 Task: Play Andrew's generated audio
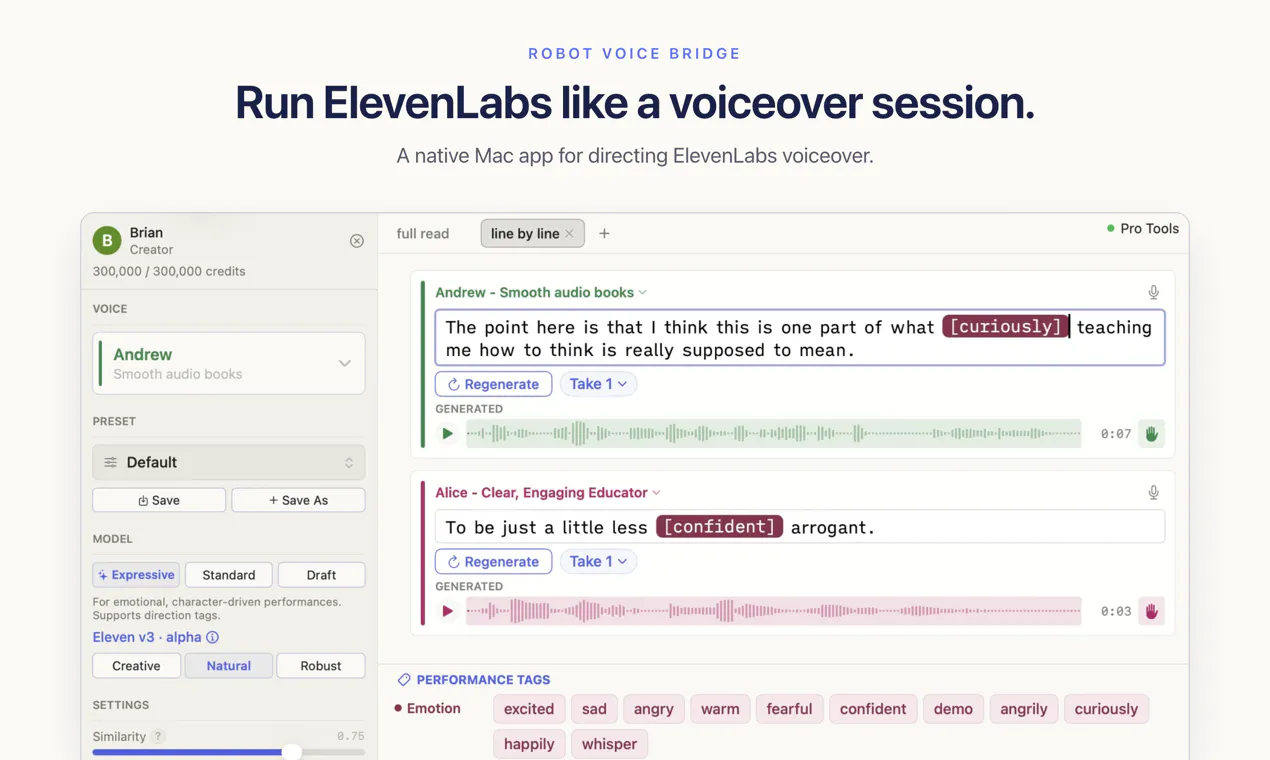(447, 434)
